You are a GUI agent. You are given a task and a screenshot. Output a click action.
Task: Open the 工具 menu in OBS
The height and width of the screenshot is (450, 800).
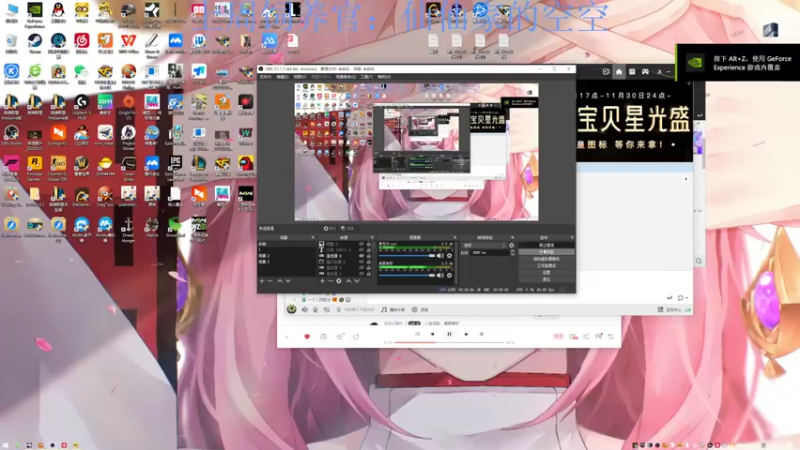[366, 77]
